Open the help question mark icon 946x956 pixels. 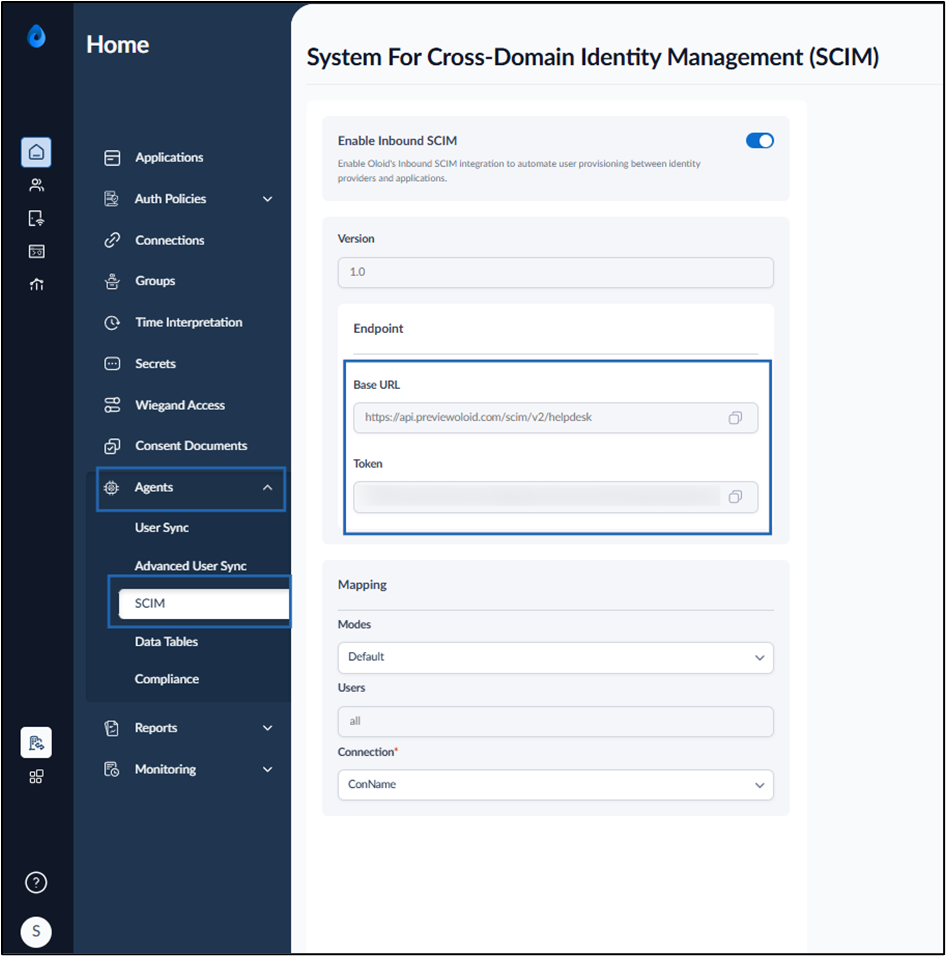36,882
